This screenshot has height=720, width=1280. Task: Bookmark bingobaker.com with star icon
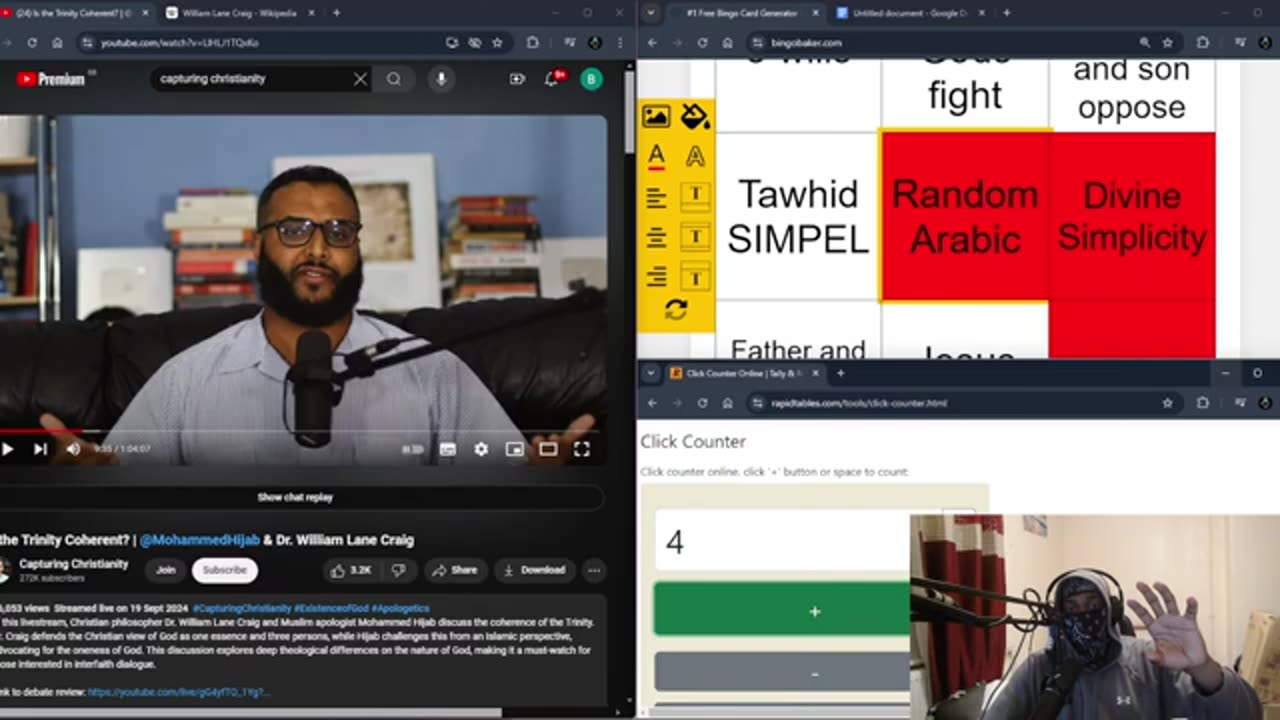[1167, 43]
